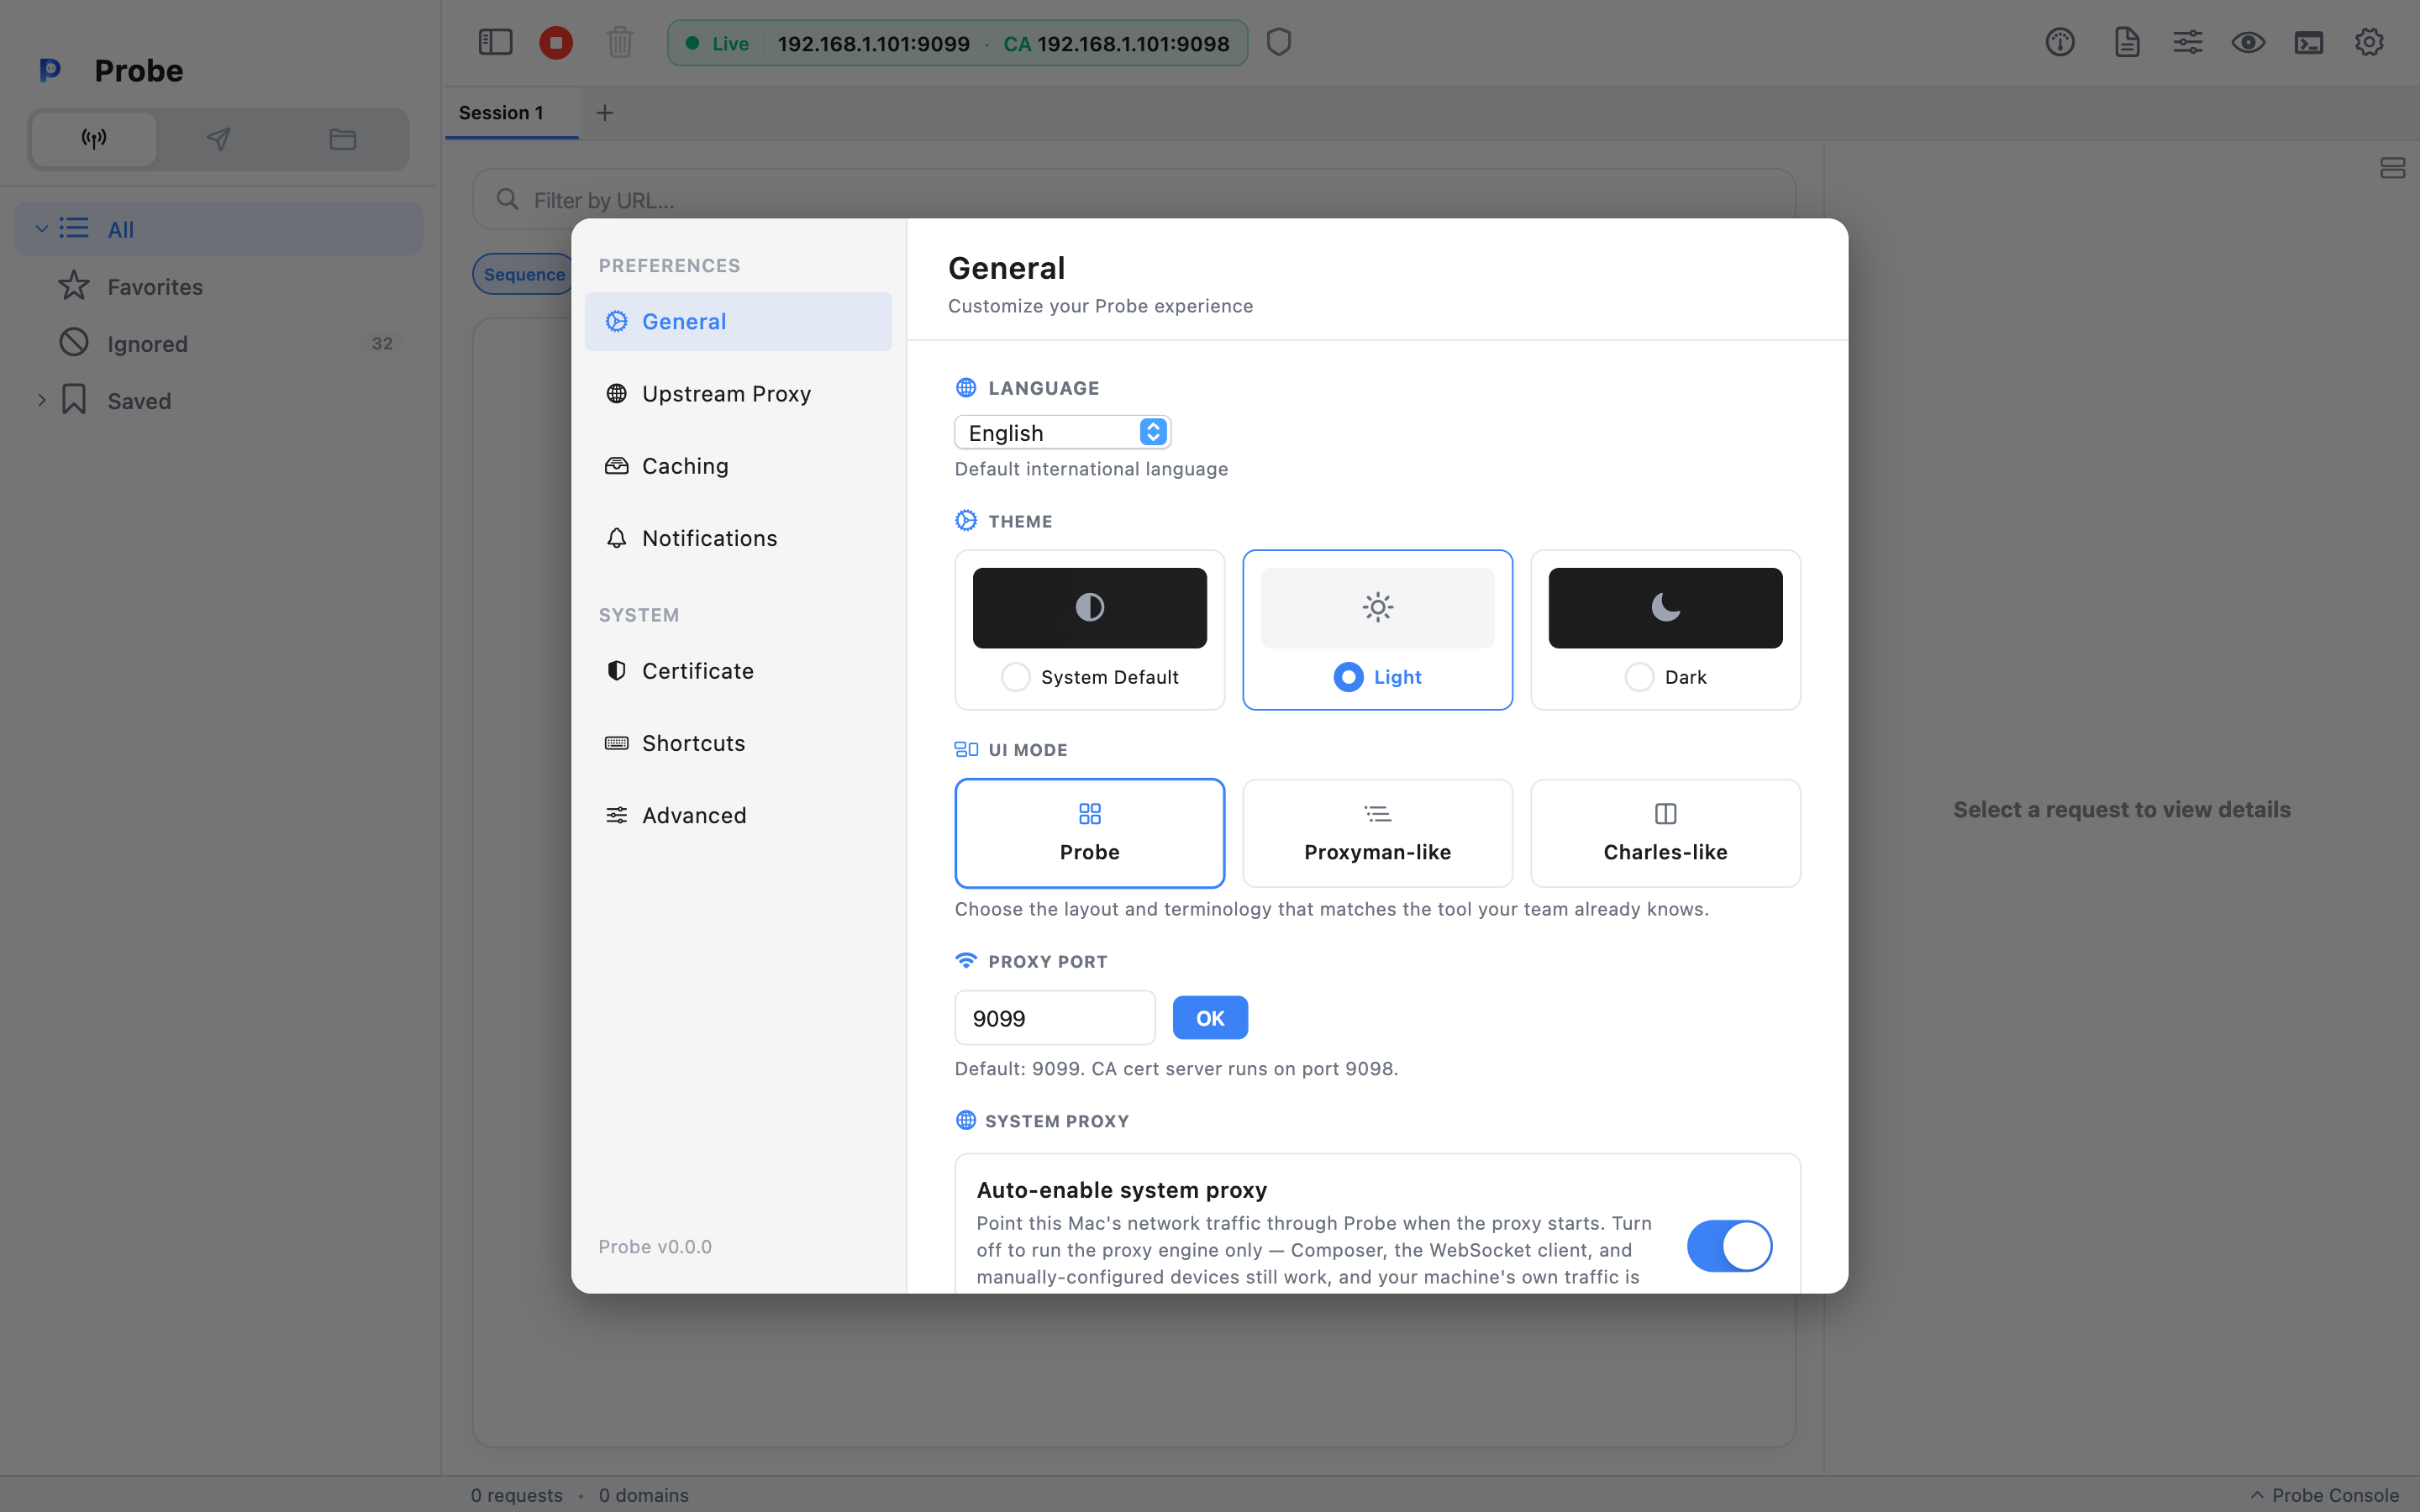Select the folder tab icon in sidebar
This screenshot has width=2420, height=1512.
pyautogui.click(x=343, y=139)
